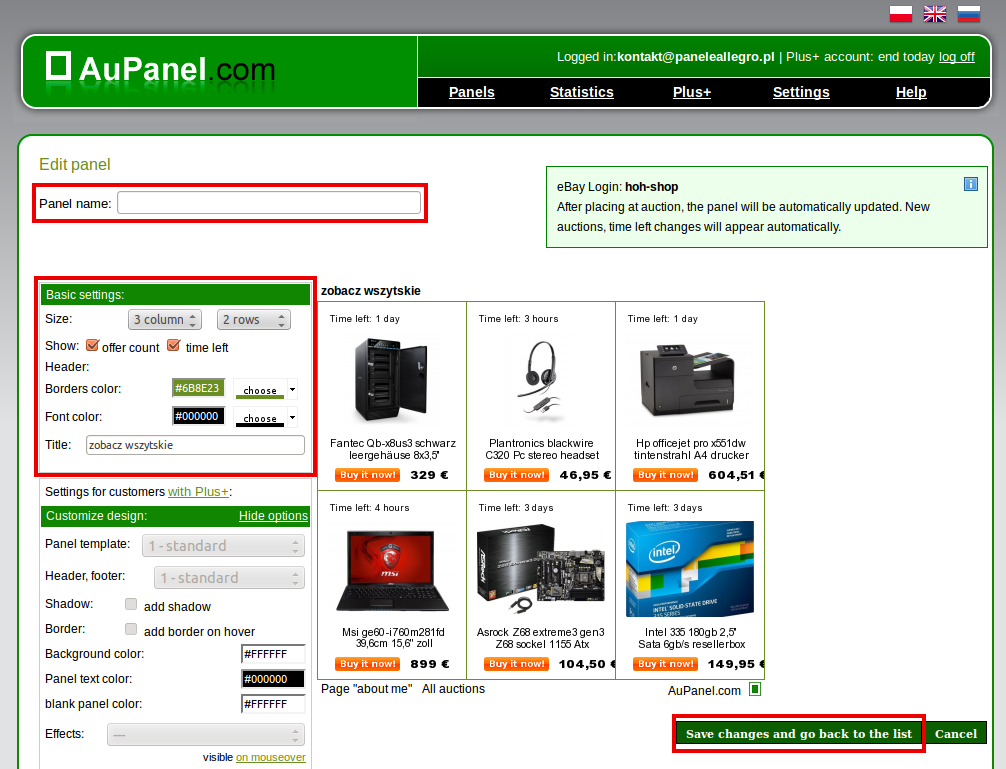Open the 3 column size dropdown
This screenshot has width=1006, height=769.
(165, 319)
